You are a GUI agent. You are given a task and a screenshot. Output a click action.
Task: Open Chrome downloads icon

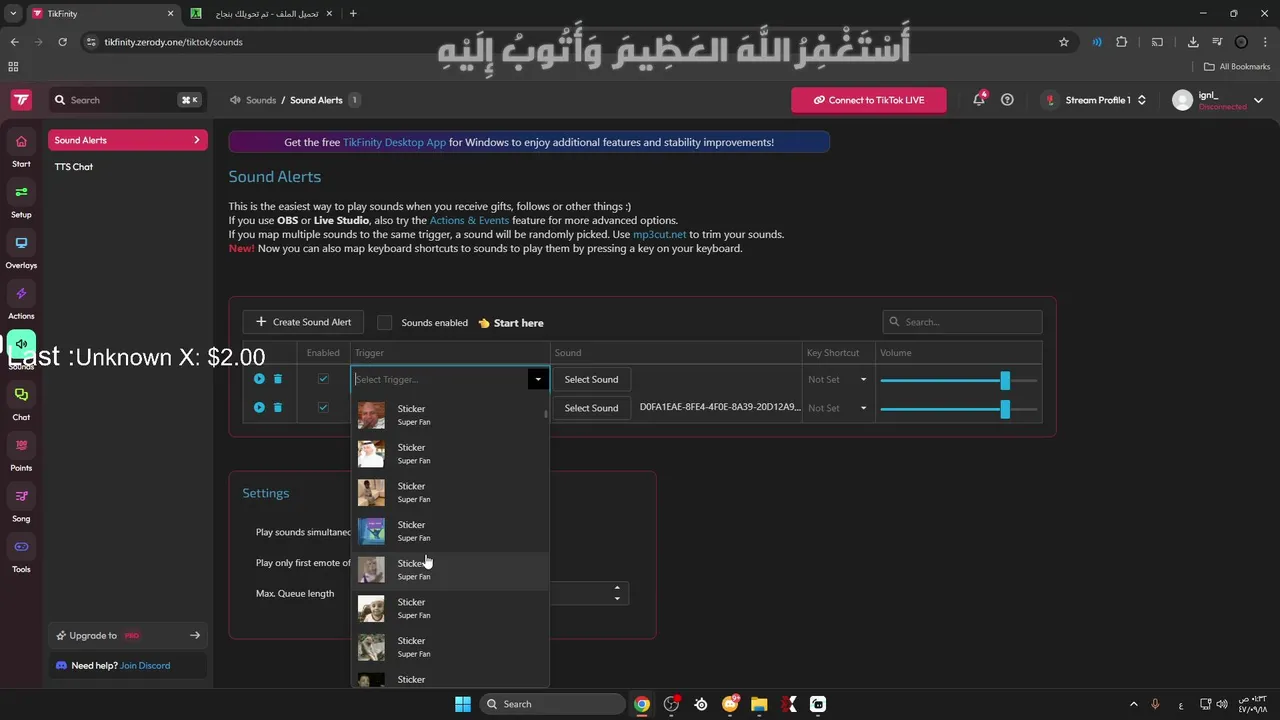point(1193,42)
